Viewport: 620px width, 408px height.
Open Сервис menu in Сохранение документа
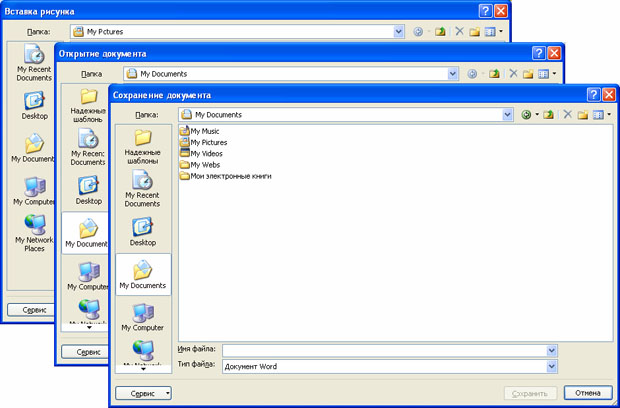143,393
